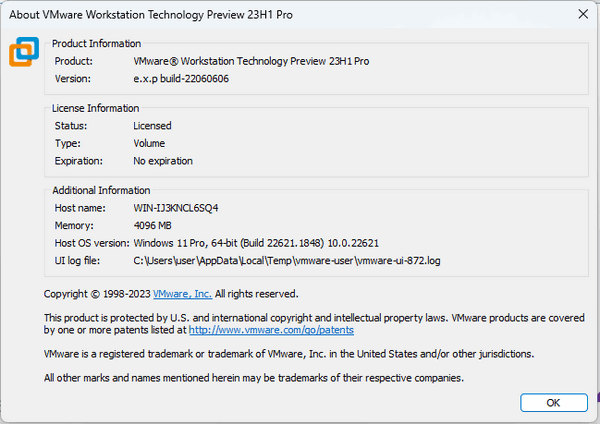The height and width of the screenshot is (424, 600).
Task: Click the UI log file path
Action: pos(287,260)
